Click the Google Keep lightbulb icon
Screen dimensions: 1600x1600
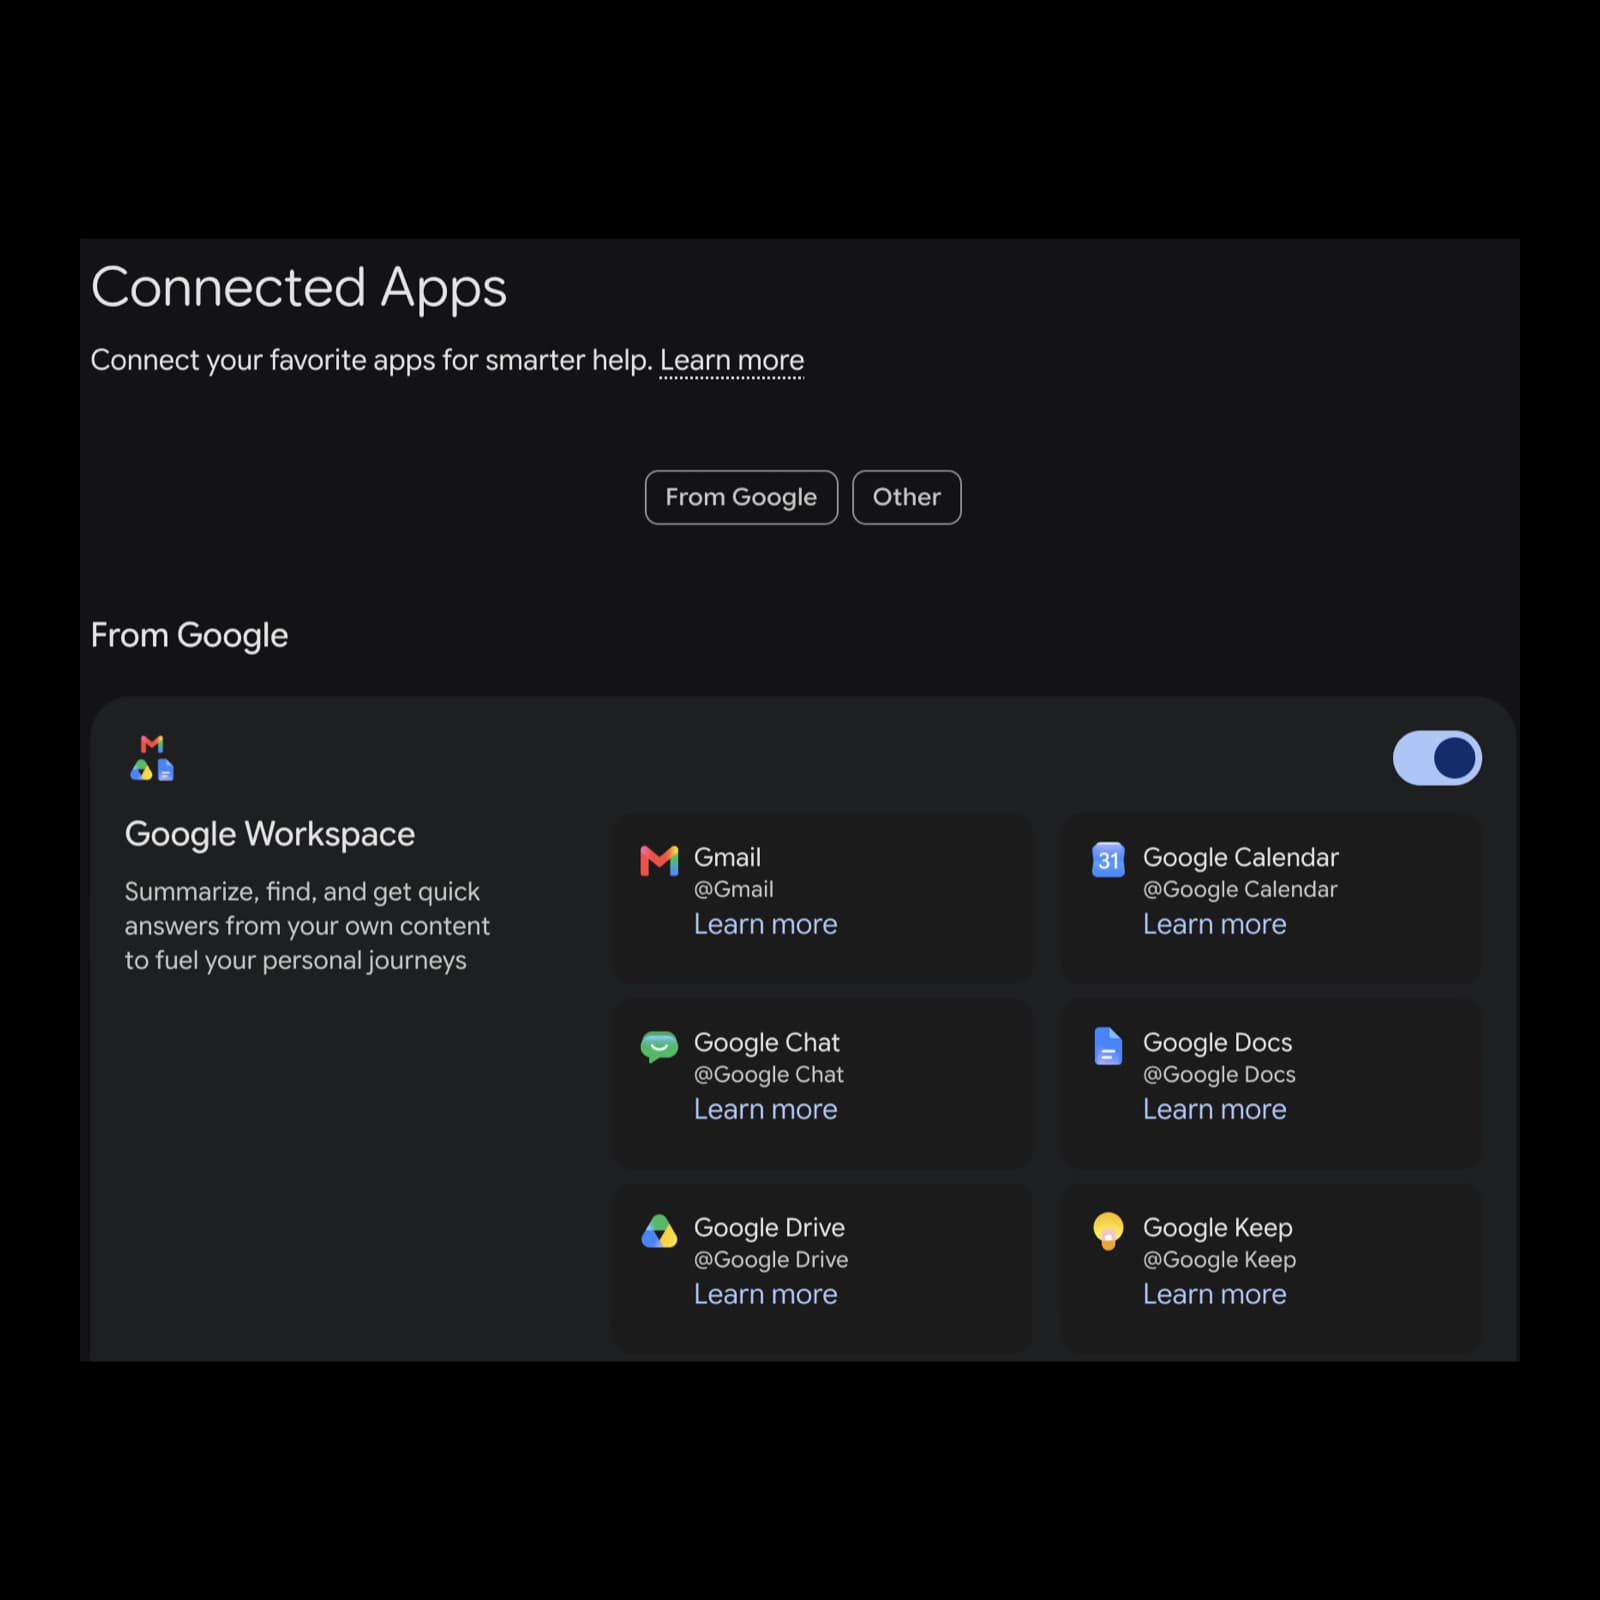tap(1108, 1231)
